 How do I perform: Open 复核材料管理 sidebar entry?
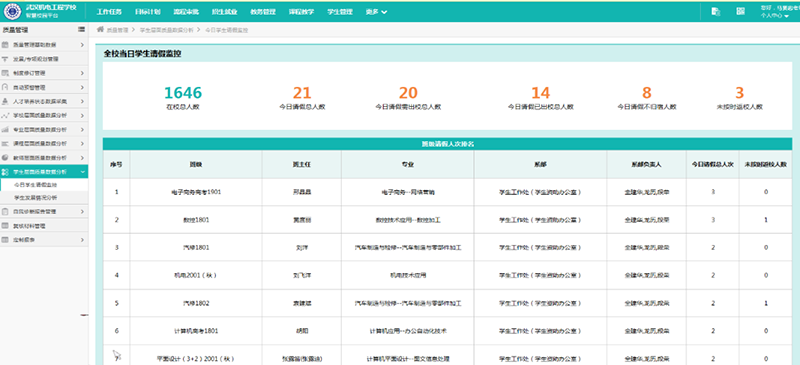(x=44, y=225)
